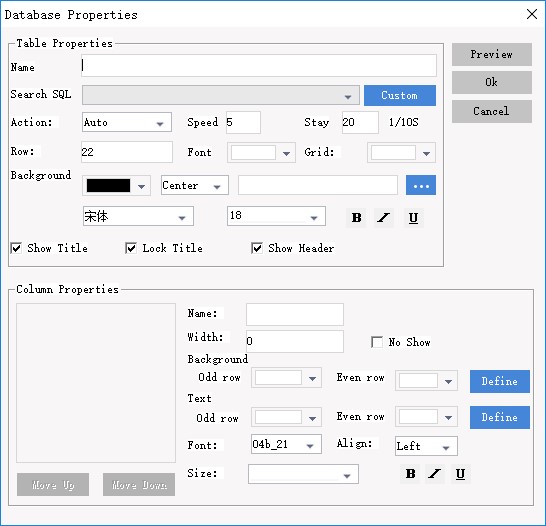
Task: Click the Row input field showing 22
Action: coord(127,152)
